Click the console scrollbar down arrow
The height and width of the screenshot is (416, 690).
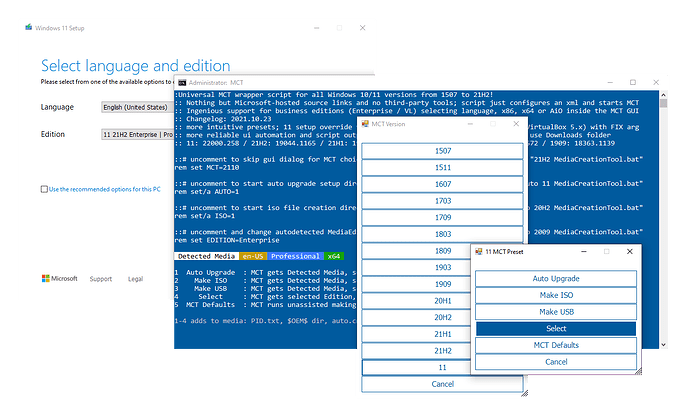coord(664,345)
